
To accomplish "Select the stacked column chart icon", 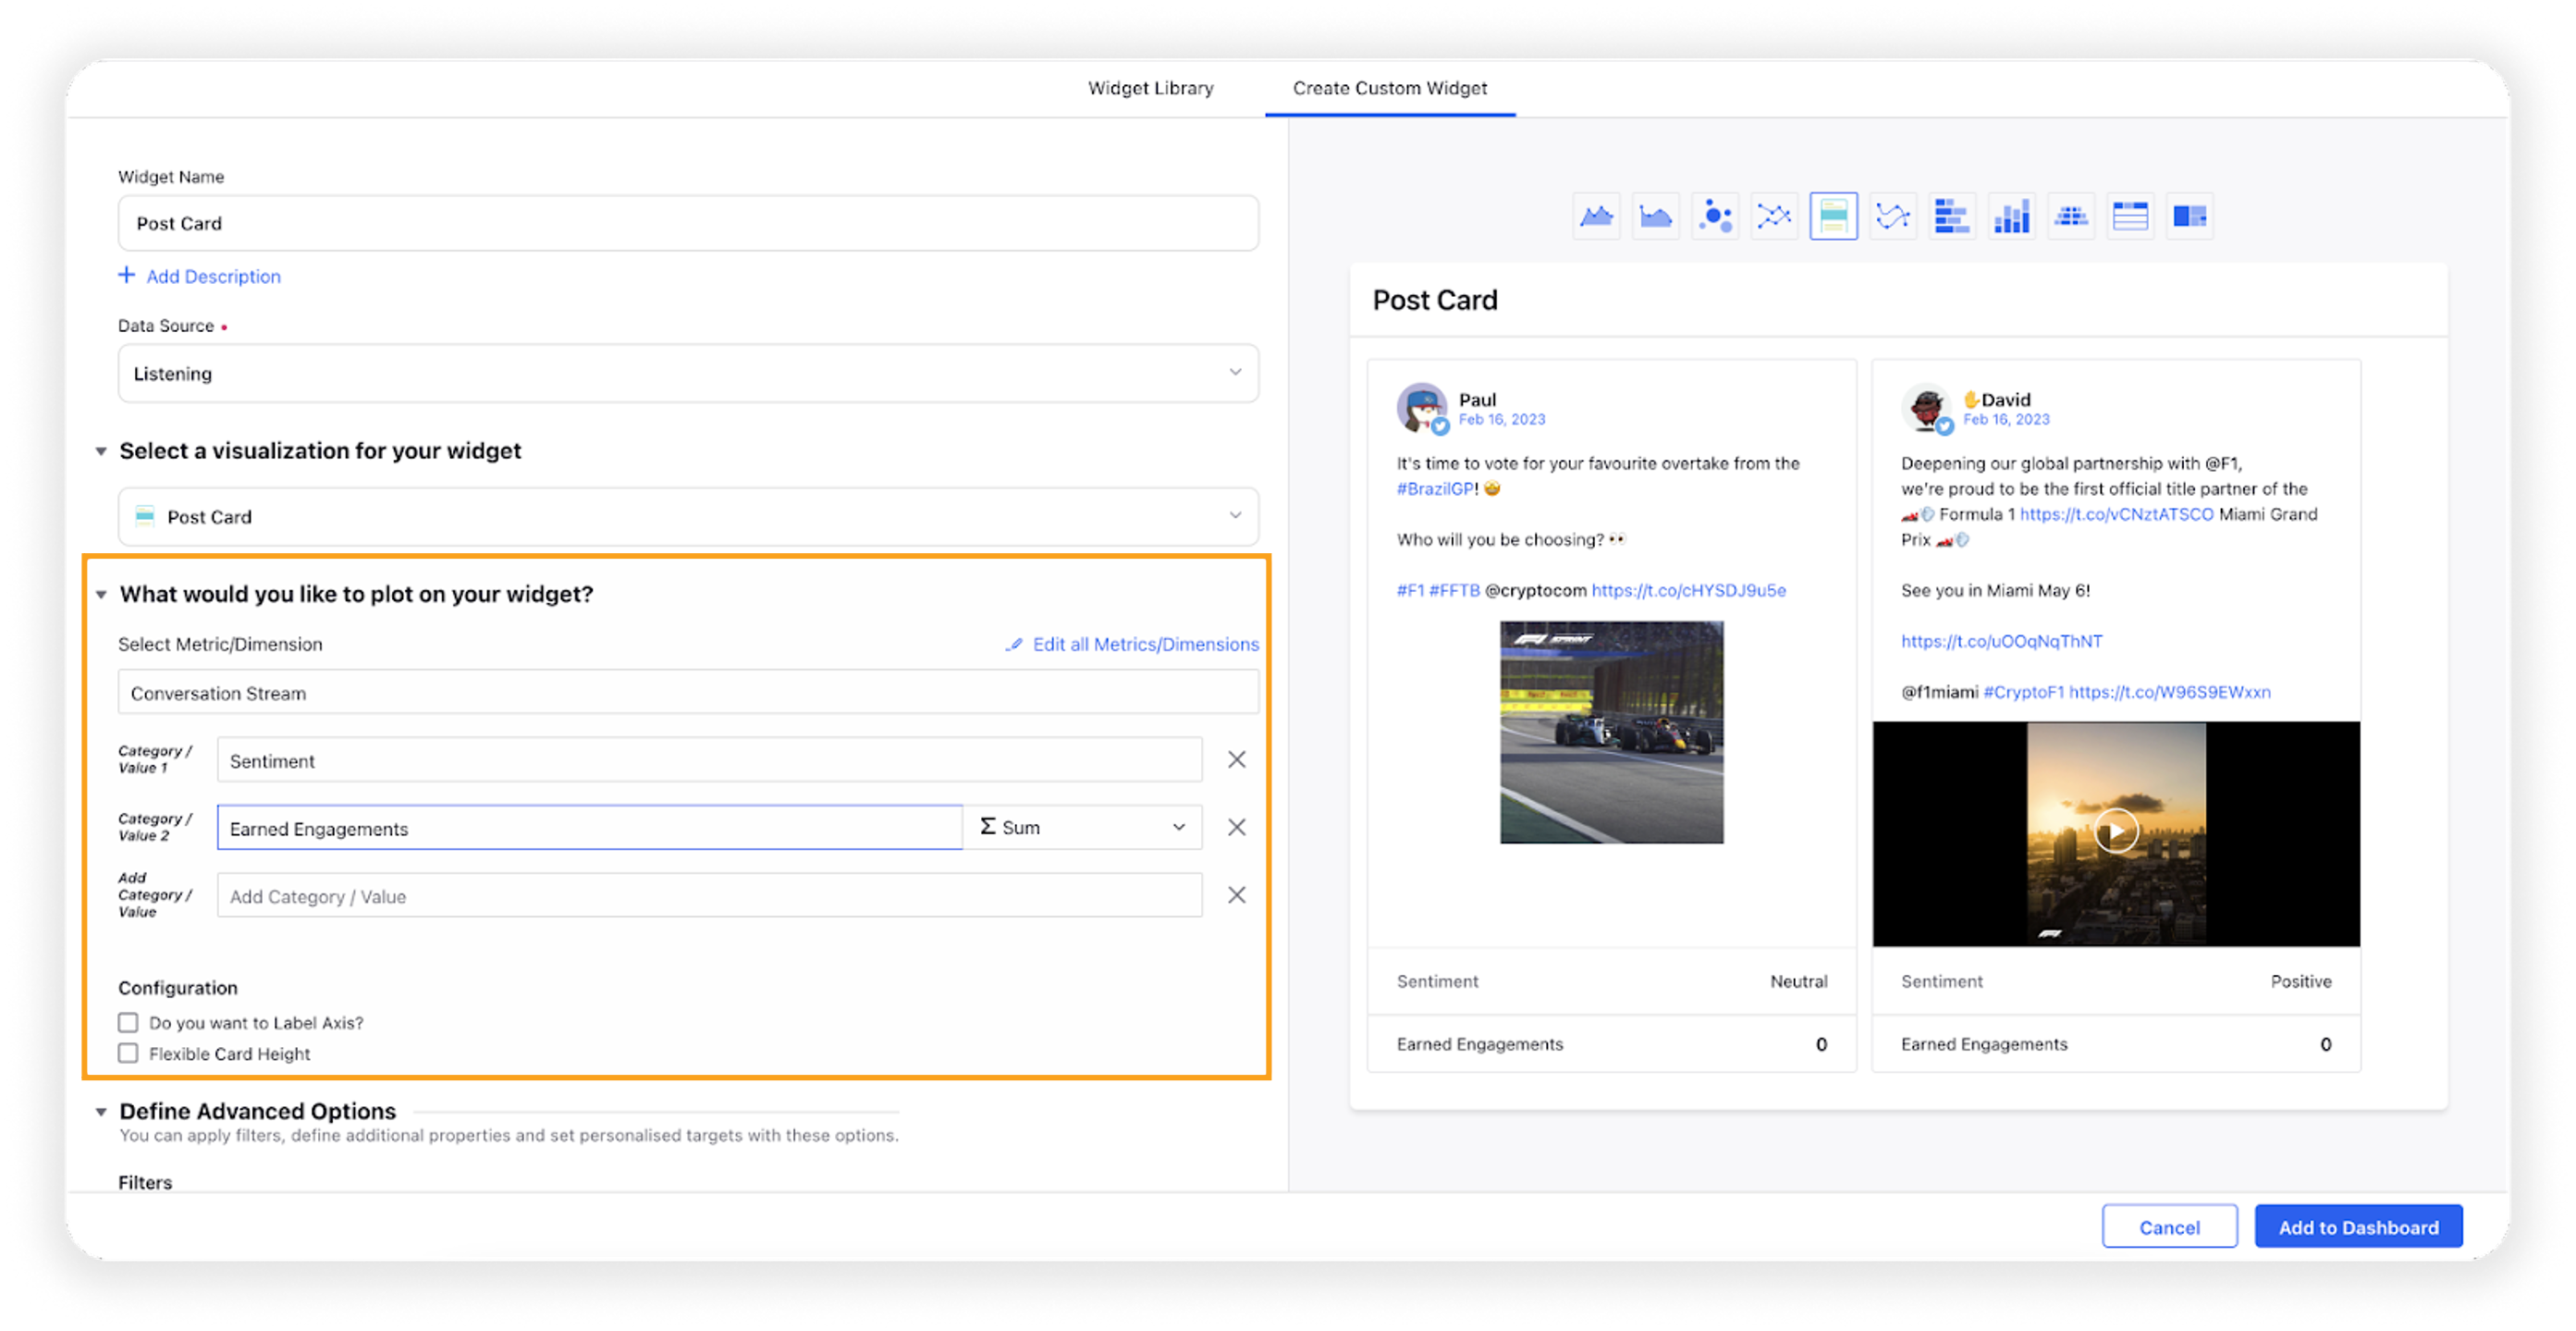I will 2011,217.
